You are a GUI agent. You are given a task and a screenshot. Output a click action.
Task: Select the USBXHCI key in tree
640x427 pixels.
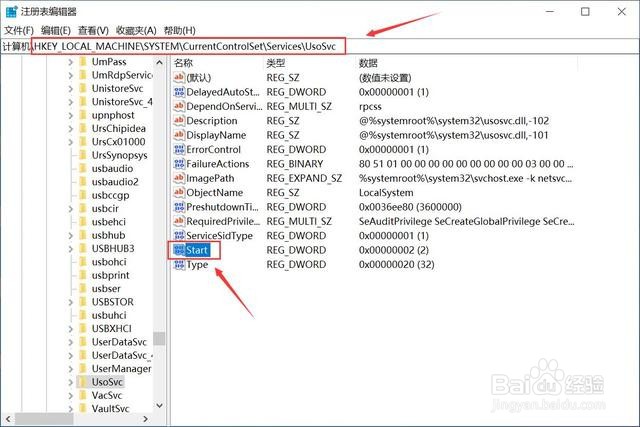pos(112,329)
